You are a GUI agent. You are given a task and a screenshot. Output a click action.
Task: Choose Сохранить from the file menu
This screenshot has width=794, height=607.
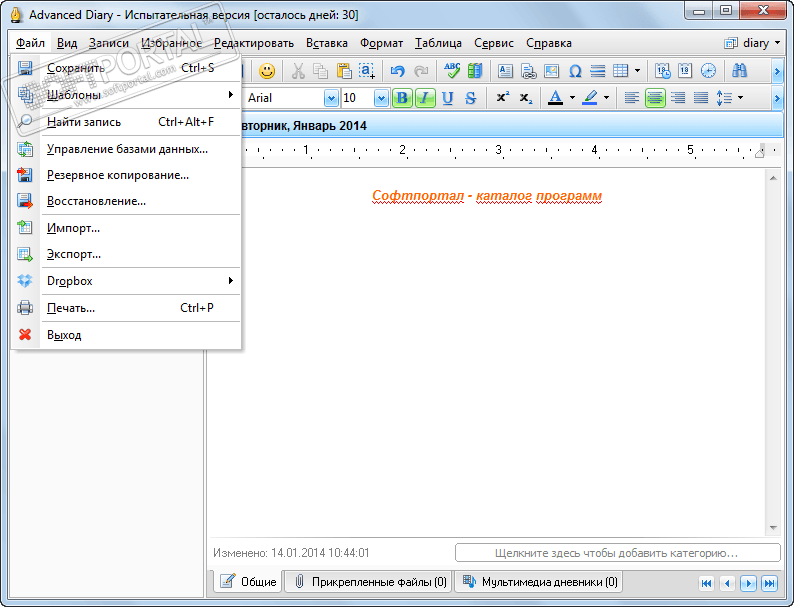[x=125, y=67]
